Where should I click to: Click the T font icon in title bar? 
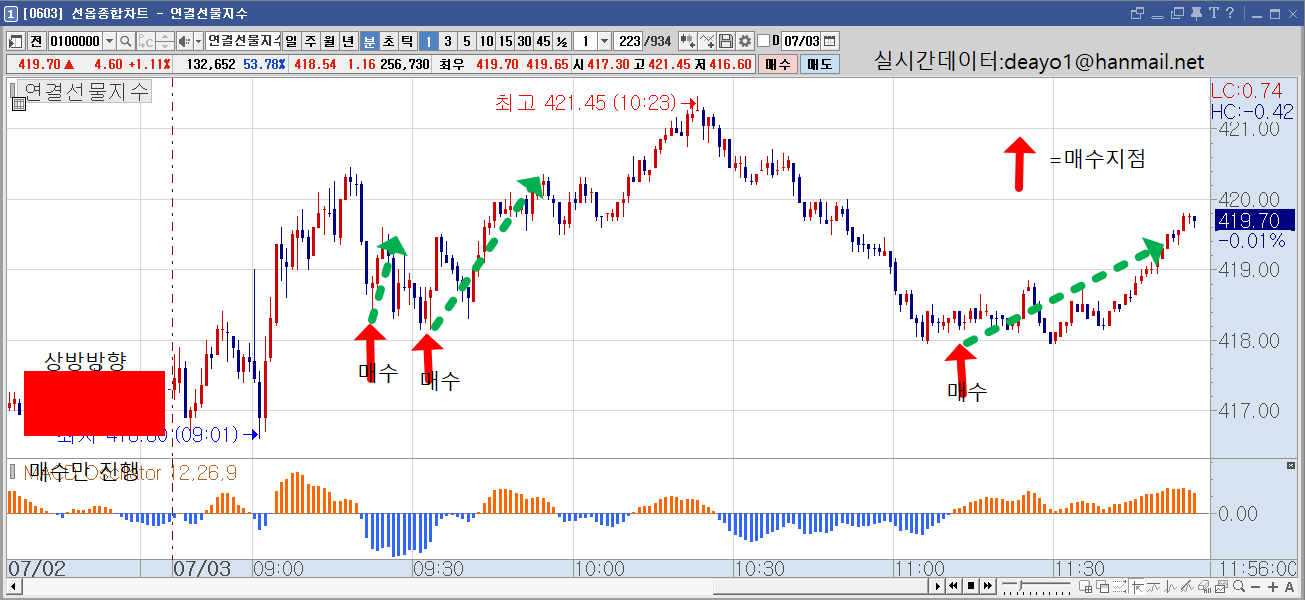(x=1214, y=13)
